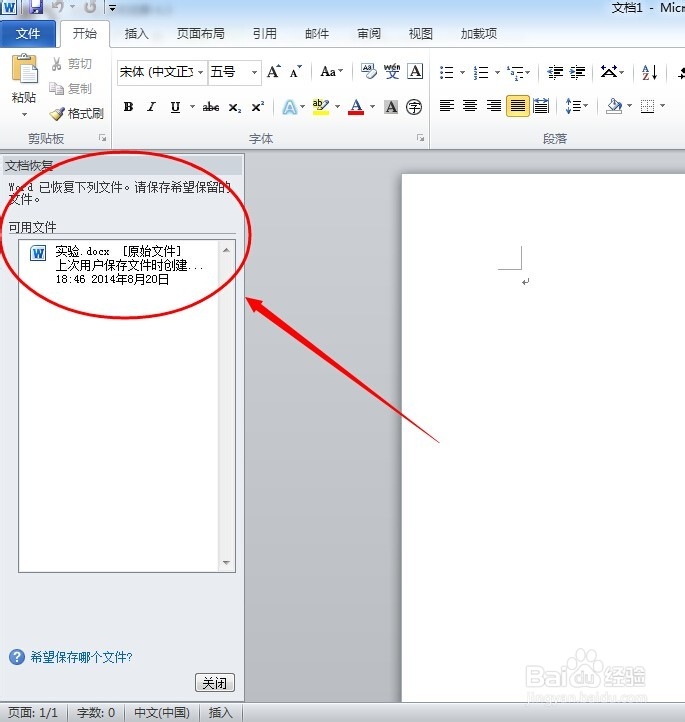Toggle italic formatting
The image size is (685, 722).
pos(151,107)
